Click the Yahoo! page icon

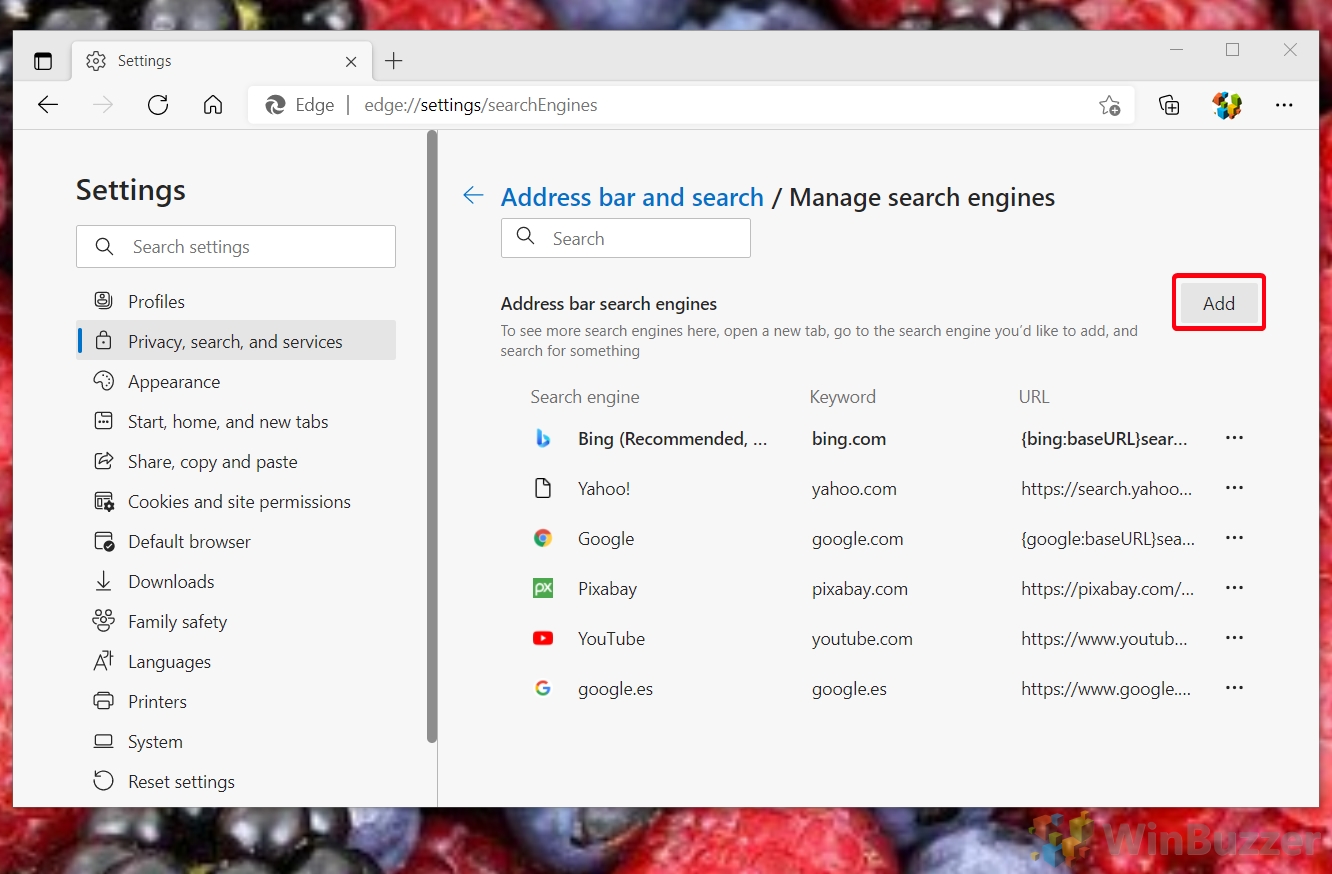coord(543,488)
